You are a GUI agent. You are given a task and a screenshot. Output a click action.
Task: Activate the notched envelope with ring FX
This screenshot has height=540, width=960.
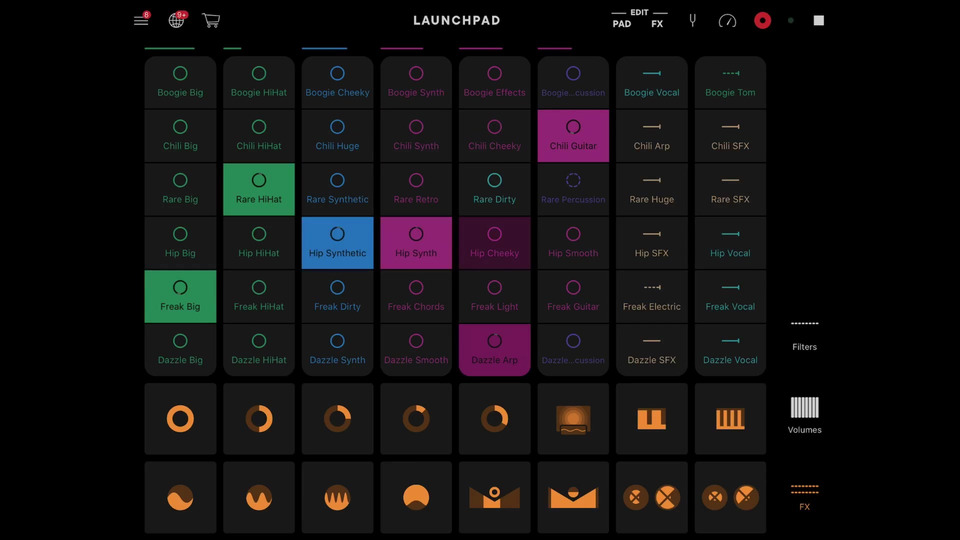click(494, 497)
